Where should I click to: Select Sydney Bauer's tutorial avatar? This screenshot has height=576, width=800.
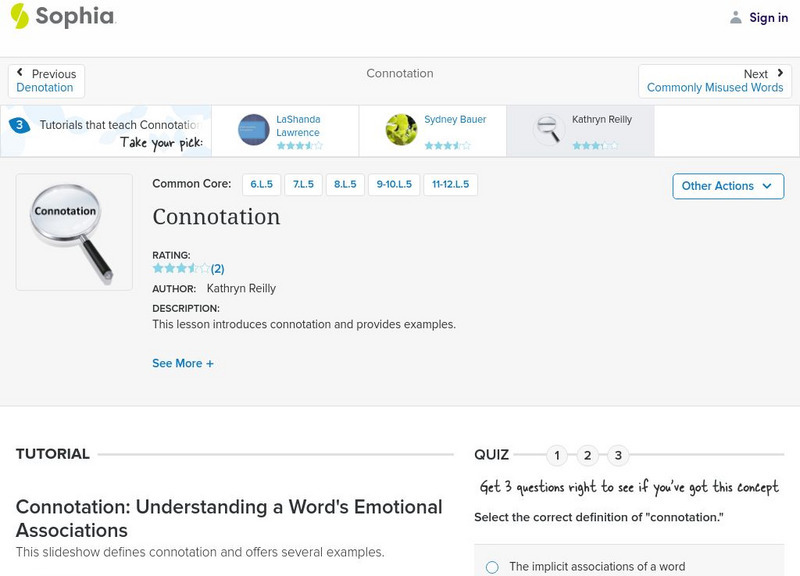click(402, 130)
